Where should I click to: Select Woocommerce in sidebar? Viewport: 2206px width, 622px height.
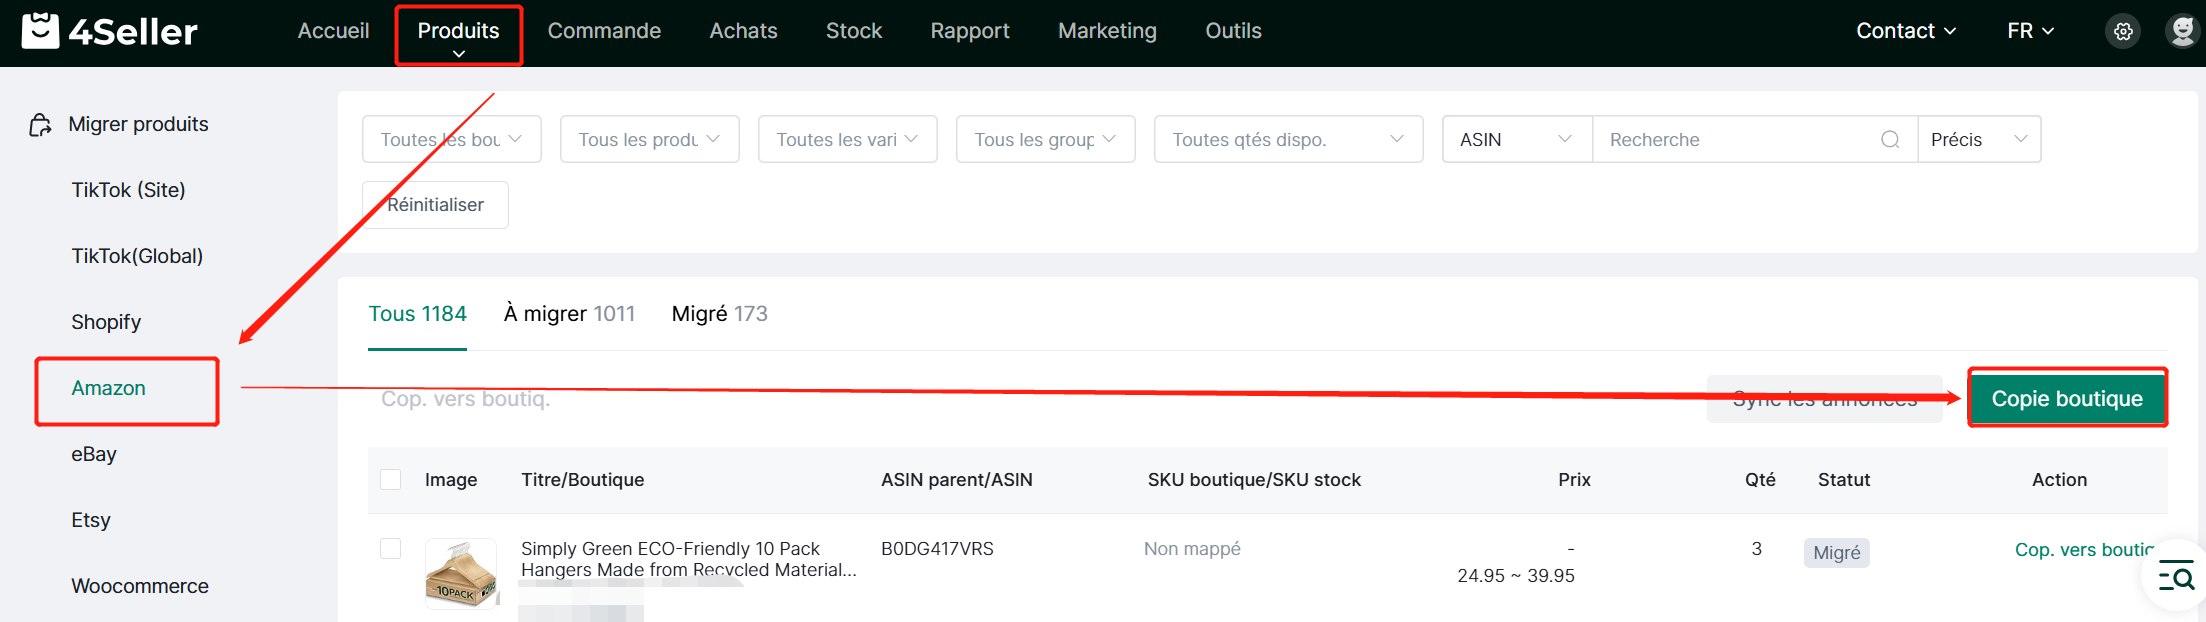coord(140,586)
